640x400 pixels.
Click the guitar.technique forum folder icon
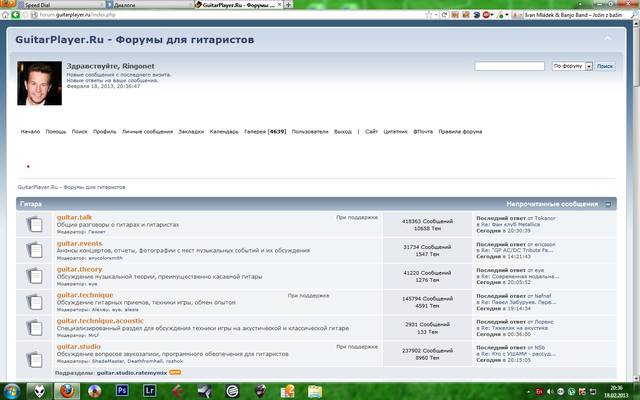pyautogui.click(x=34, y=302)
